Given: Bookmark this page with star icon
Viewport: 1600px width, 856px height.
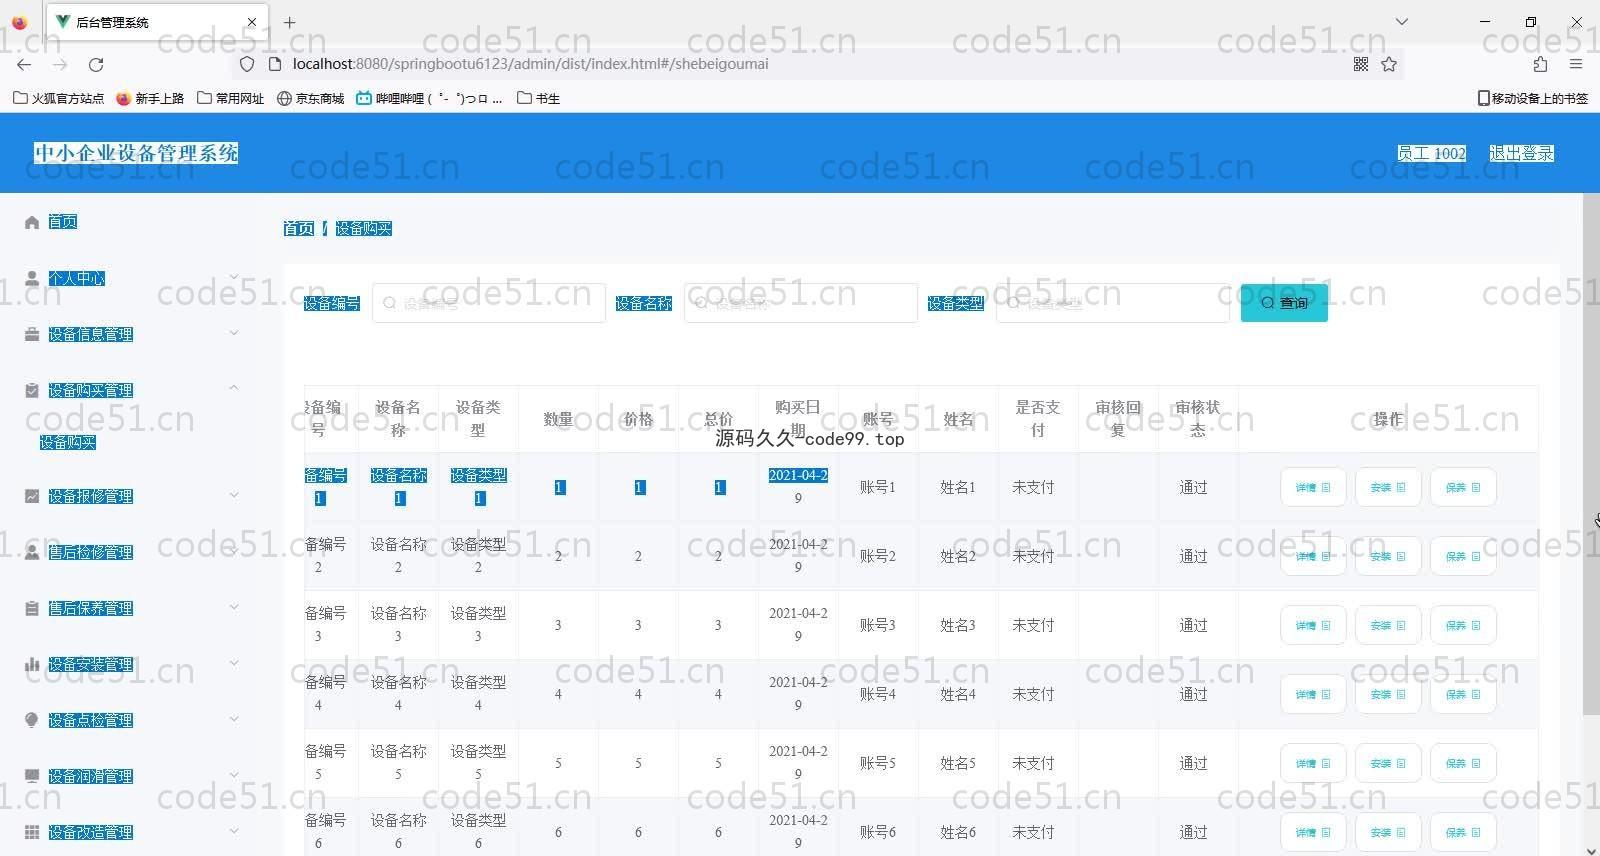Looking at the screenshot, I should pos(1389,64).
